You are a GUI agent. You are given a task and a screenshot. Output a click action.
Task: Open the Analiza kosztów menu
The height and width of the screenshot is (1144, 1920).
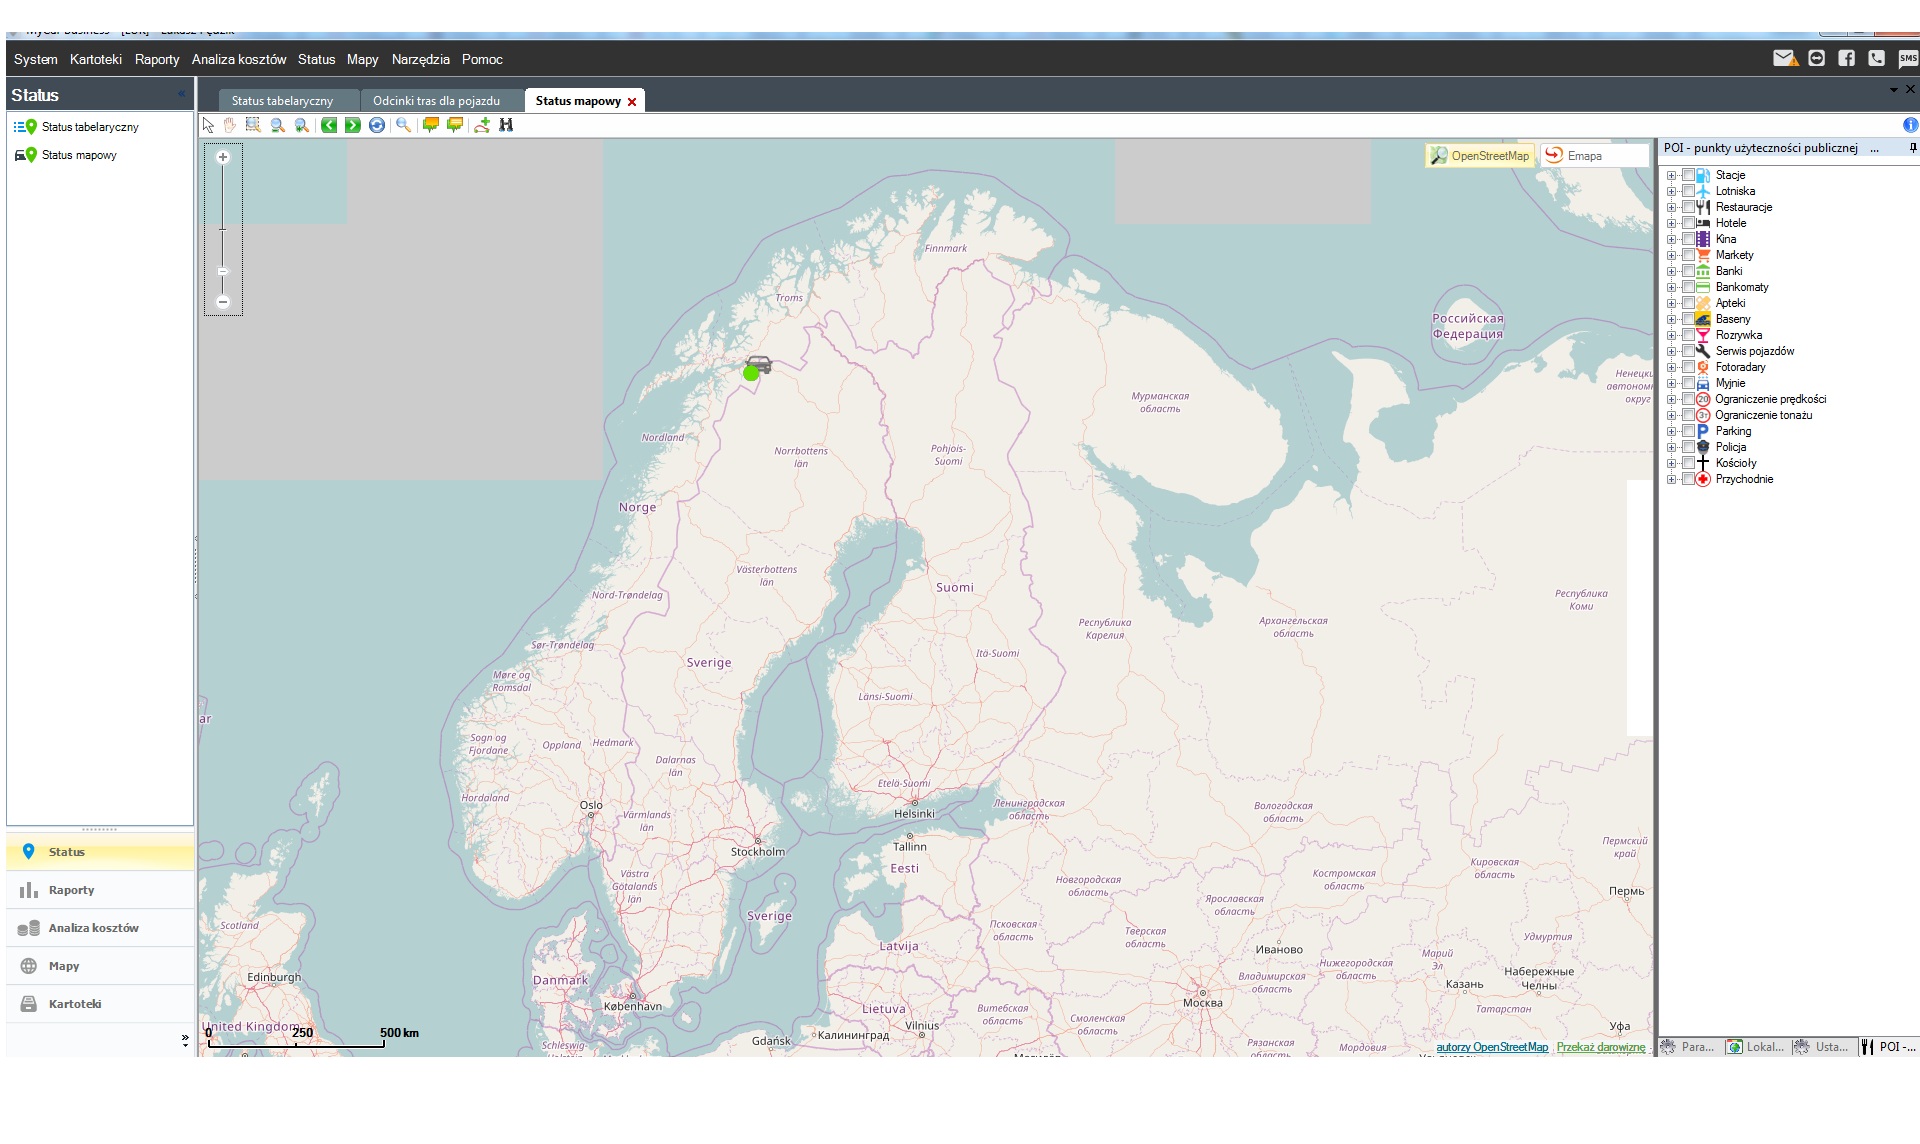point(238,59)
